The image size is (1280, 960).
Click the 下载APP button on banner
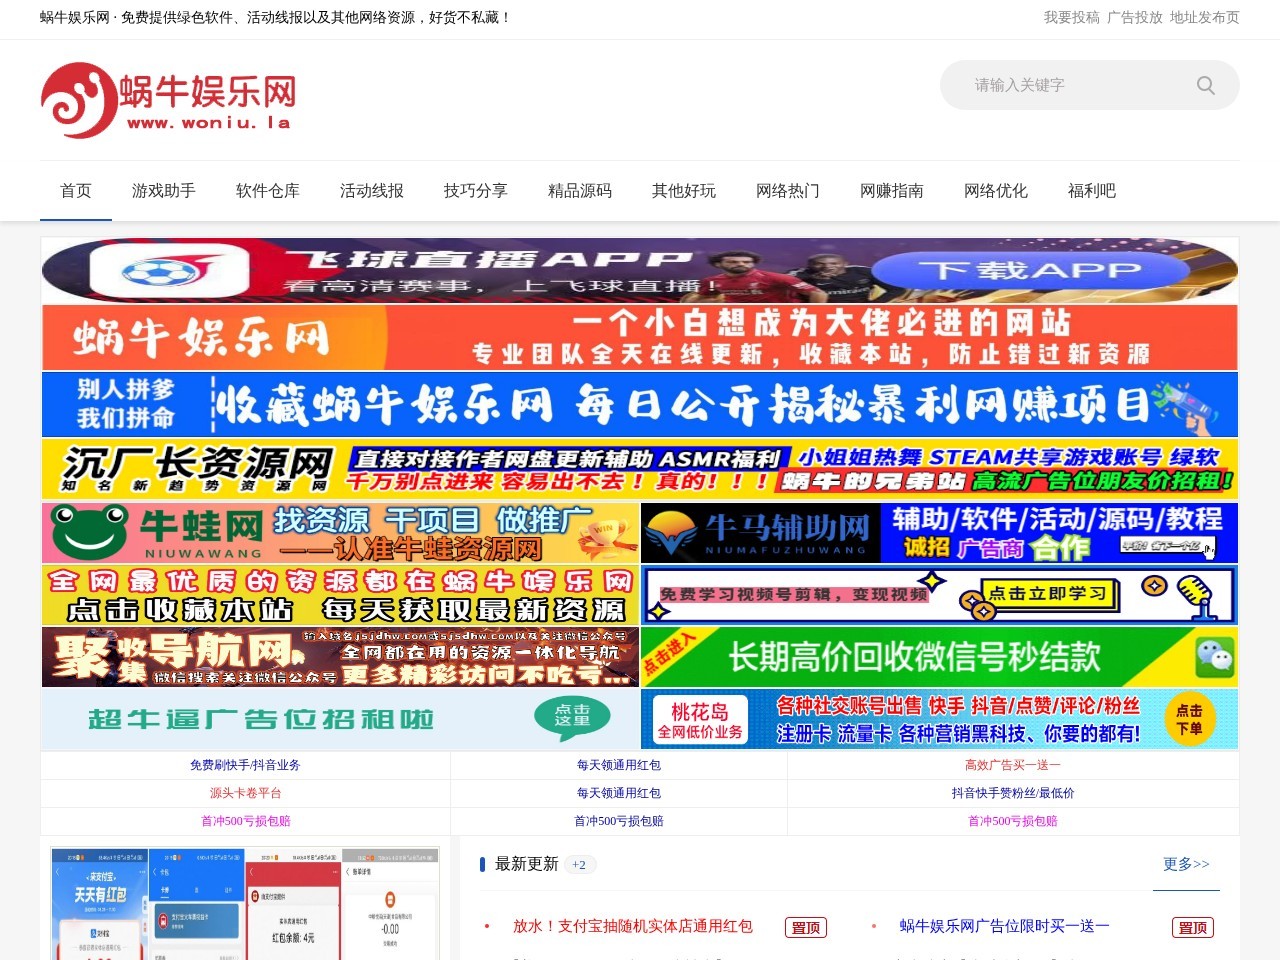1030,270
